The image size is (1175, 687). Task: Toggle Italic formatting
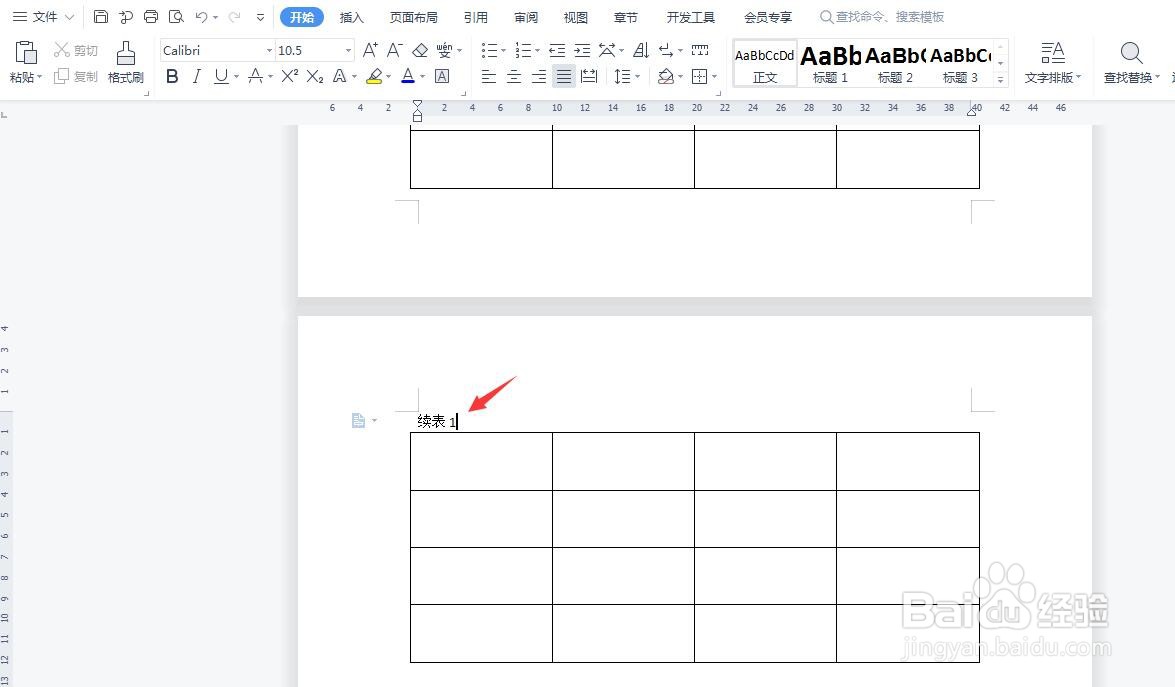pyautogui.click(x=196, y=76)
